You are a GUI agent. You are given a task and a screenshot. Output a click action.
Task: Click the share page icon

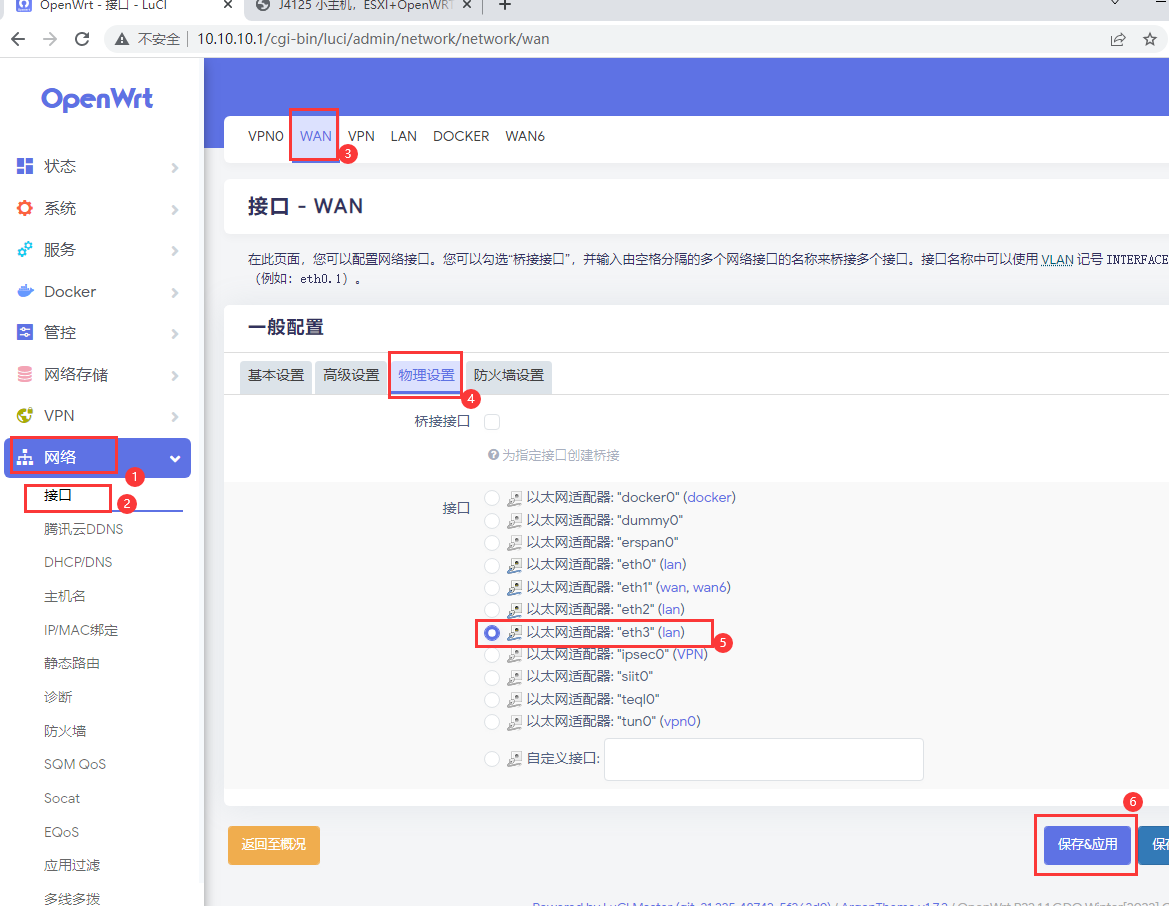tap(1118, 40)
